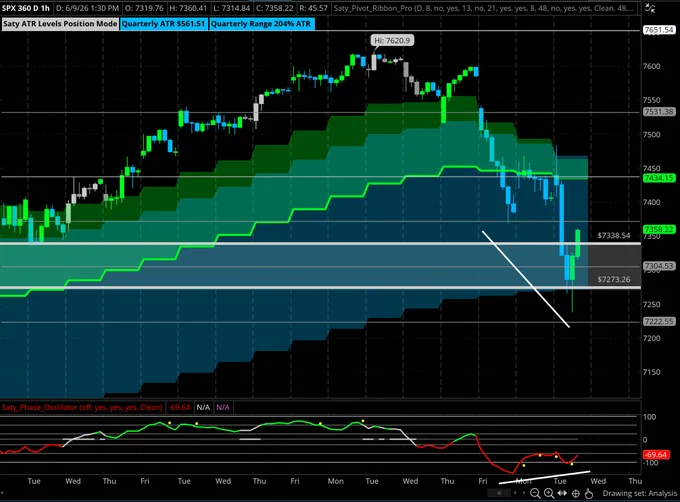680x502 pixels.
Task: Click the L: 7314.84 low value
Action: coord(232,8)
